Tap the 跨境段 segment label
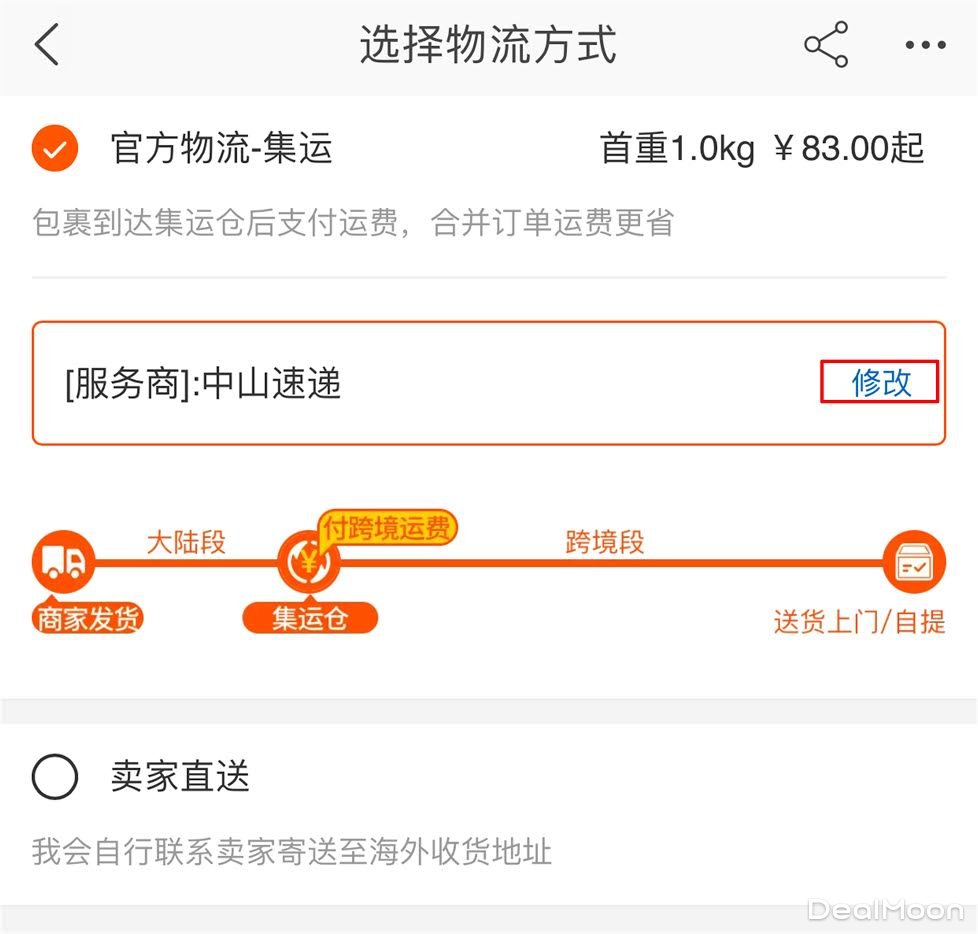 click(604, 543)
